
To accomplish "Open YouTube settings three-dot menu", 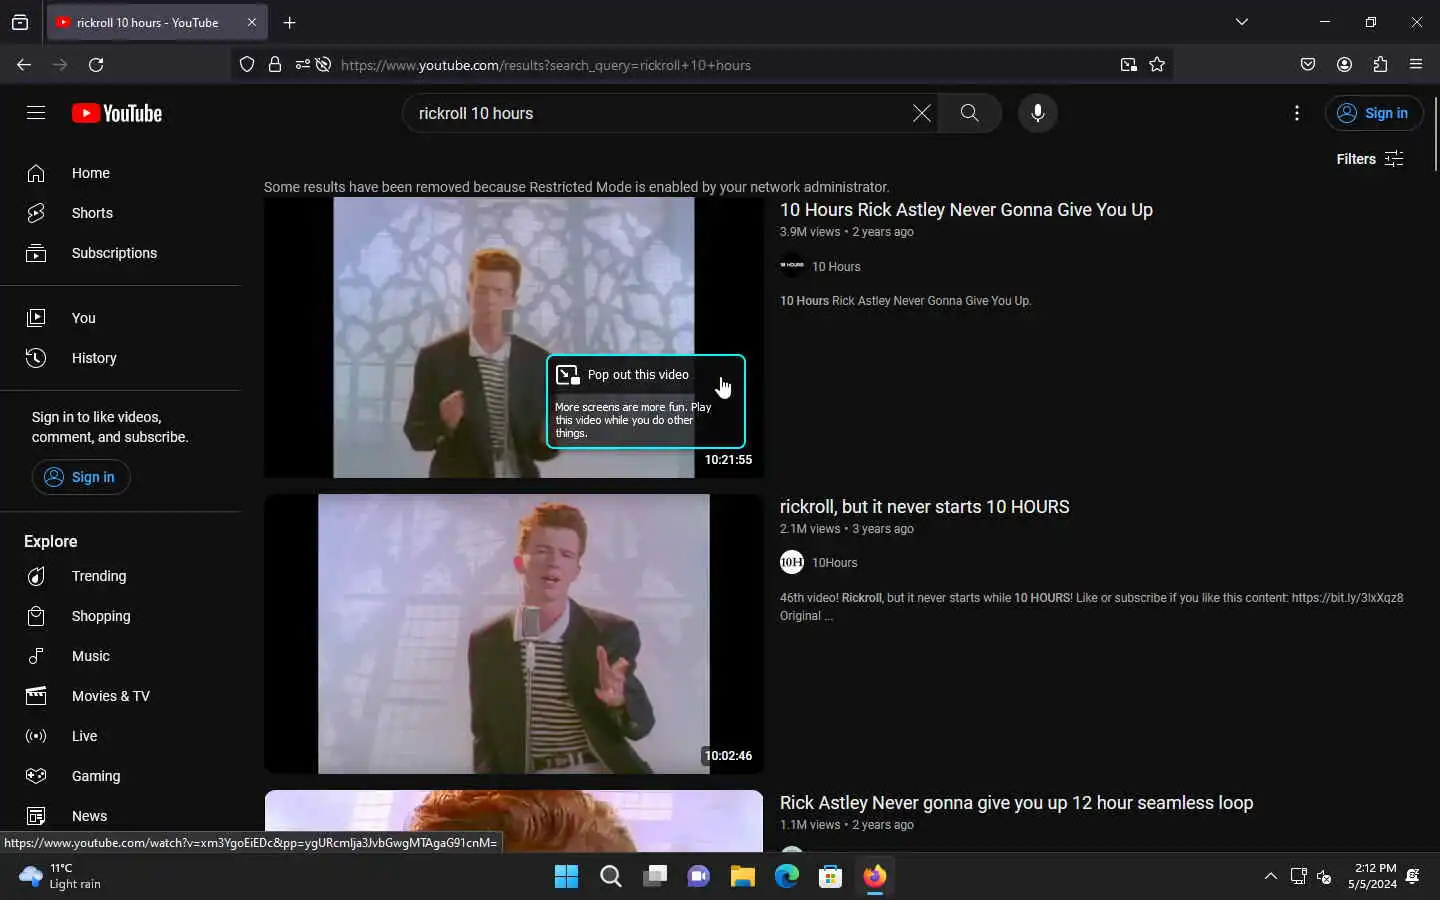I will pos(1297,113).
